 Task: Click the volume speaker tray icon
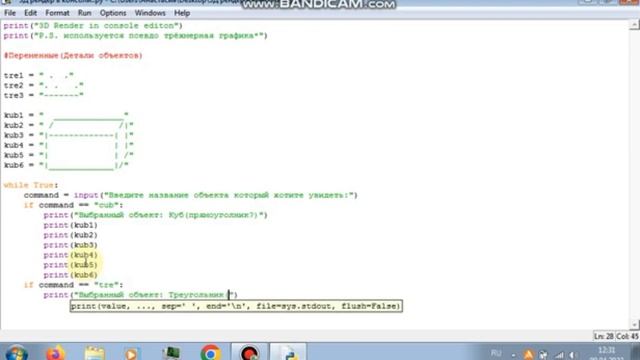tap(572, 355)
